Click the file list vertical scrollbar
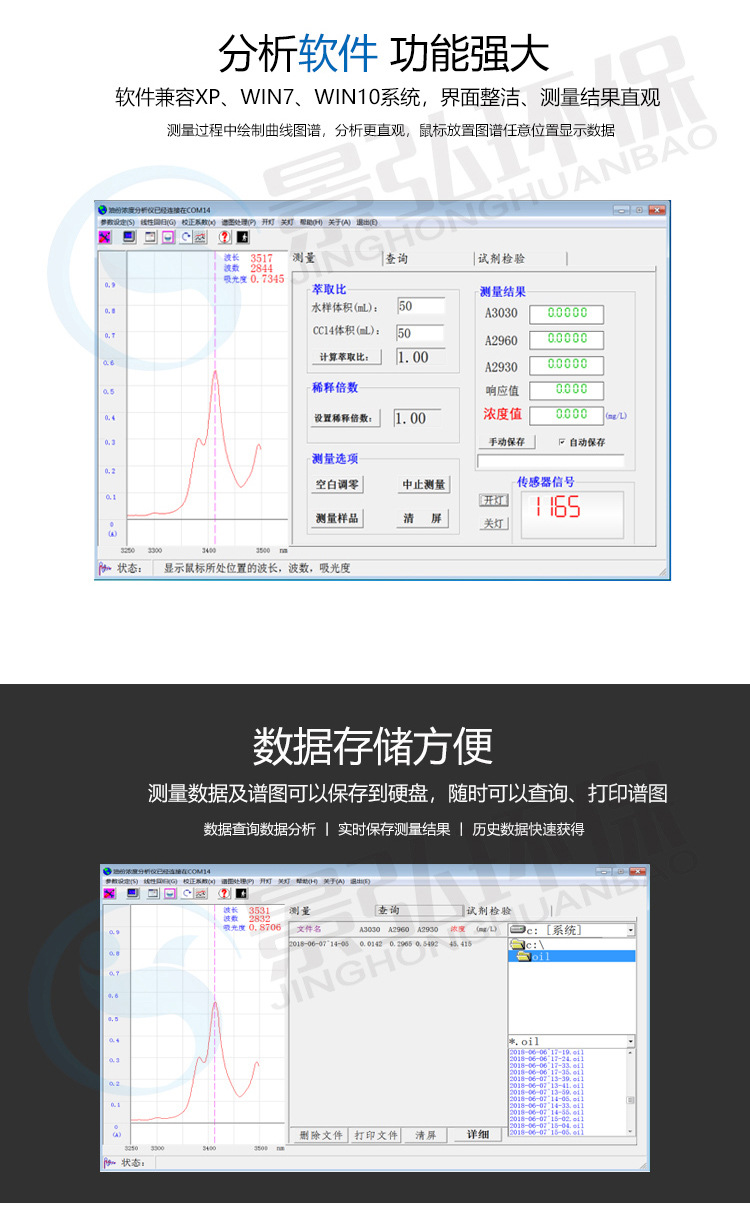 pyautogui.click(x=631, y=1093)
